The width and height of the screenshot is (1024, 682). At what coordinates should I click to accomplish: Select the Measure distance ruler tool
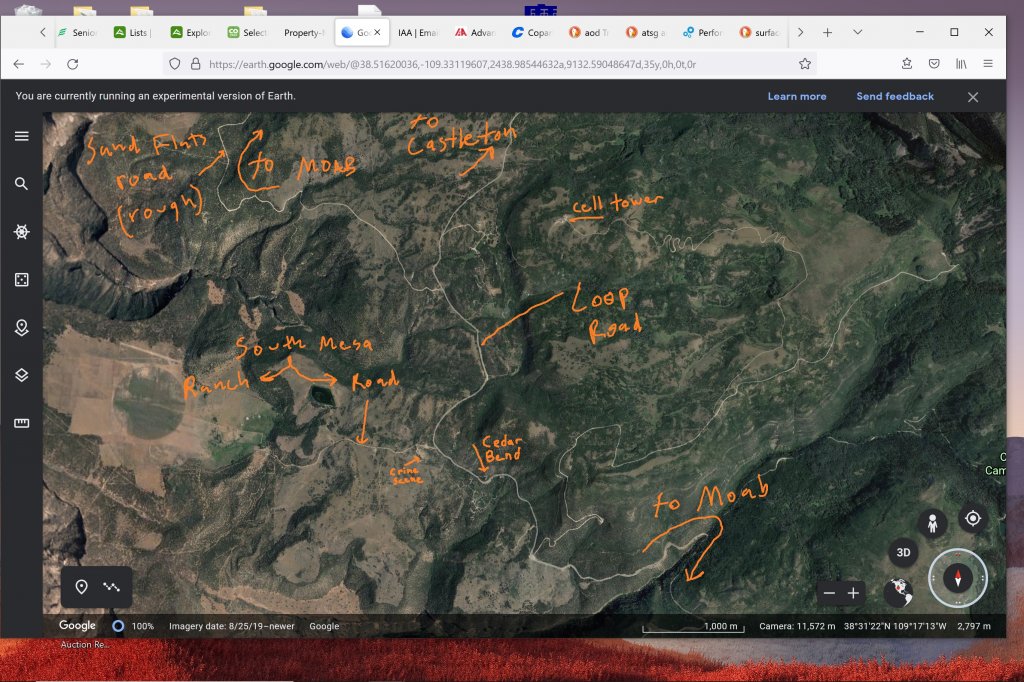click(21, 423)
